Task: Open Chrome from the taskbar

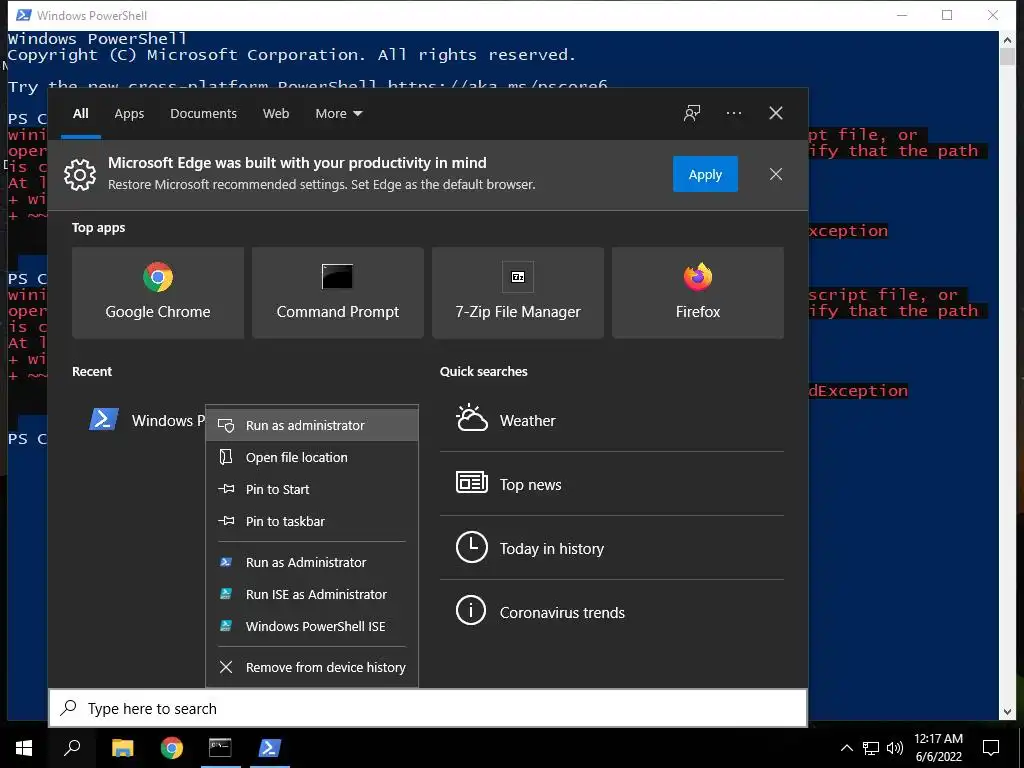Action: coord(172,748)
